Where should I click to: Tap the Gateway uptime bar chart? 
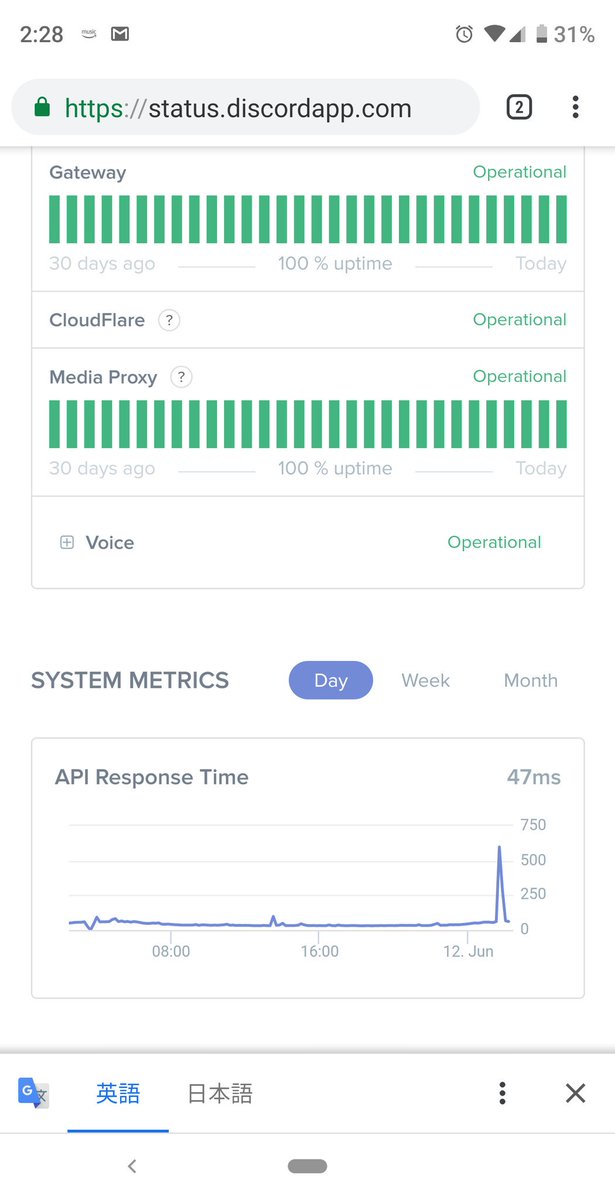pos(308,219)
